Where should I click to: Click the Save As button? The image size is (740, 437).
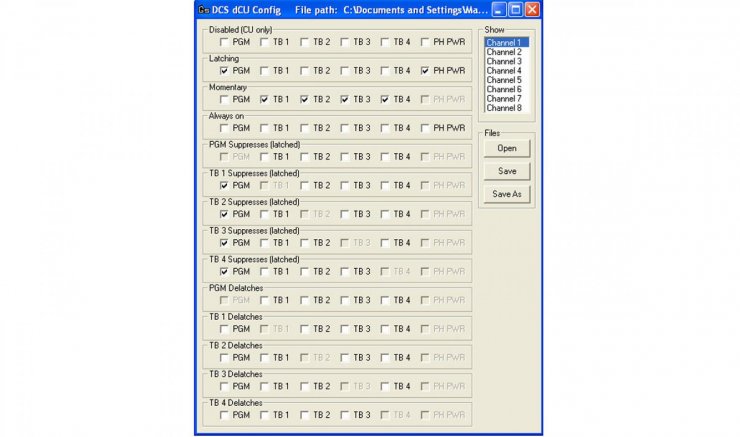[x=506, y=194]
